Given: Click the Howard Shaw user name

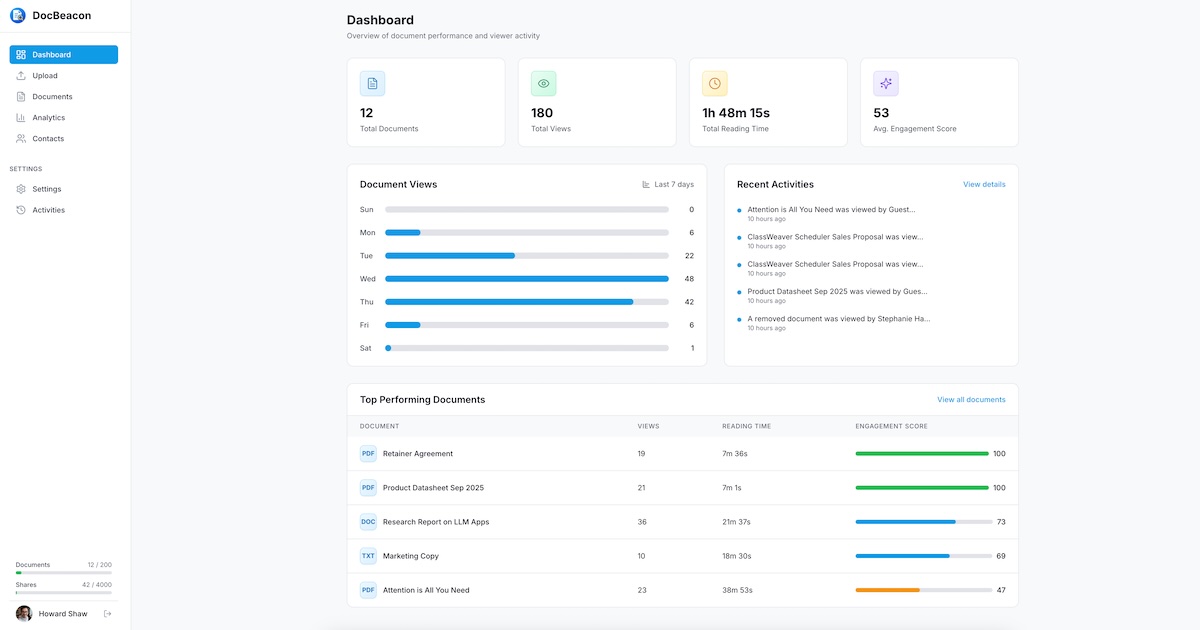Looking at the screenshot, I should click(x=63, y=614).
